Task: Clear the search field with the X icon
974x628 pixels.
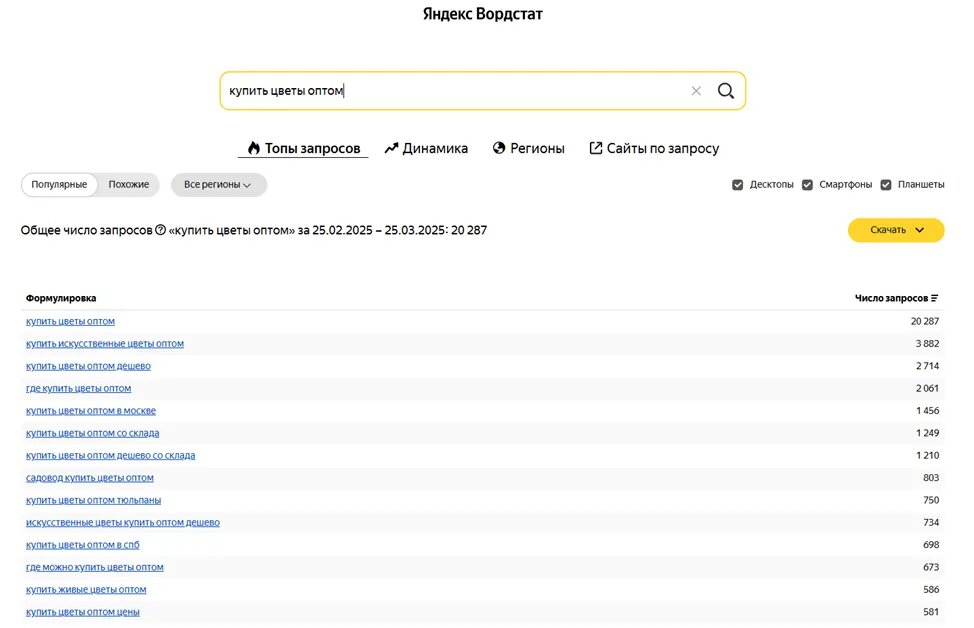Action: point(696,91)
